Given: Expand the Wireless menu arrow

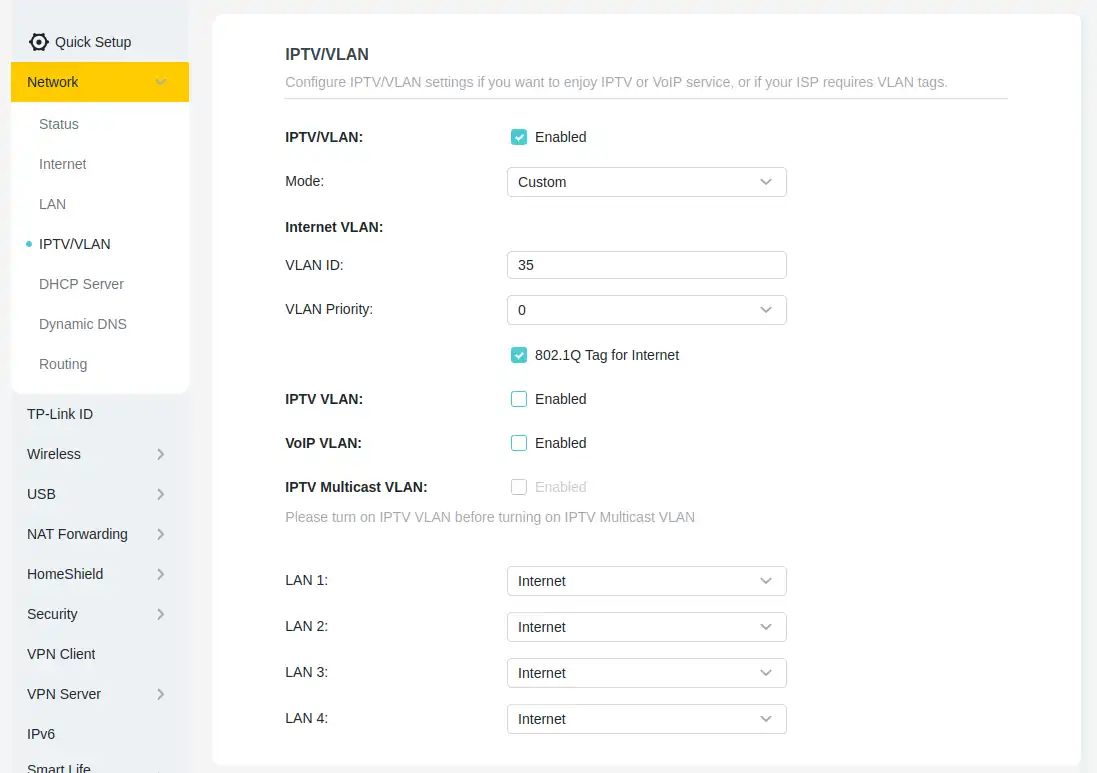Looking at the screenshot, I should (x=161, y=454).
